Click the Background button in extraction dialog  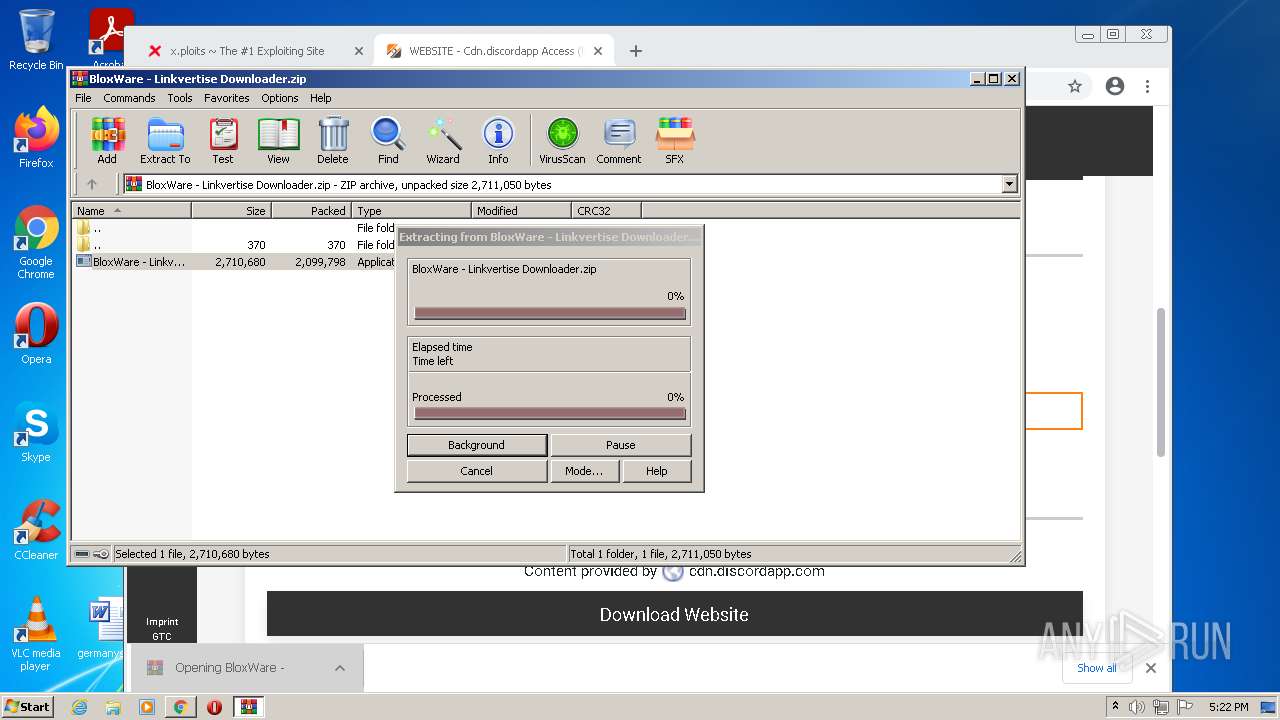(476, 445)
